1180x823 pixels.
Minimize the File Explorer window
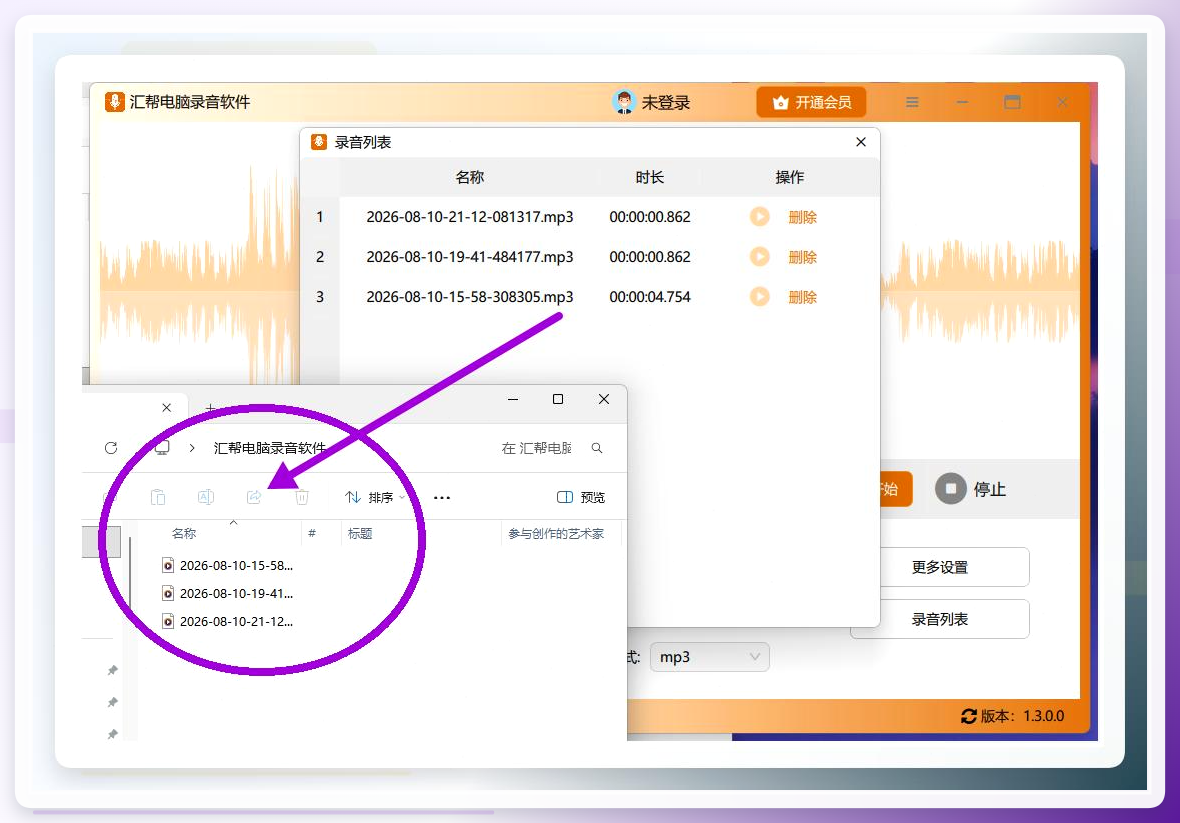(x=512, y=399)
